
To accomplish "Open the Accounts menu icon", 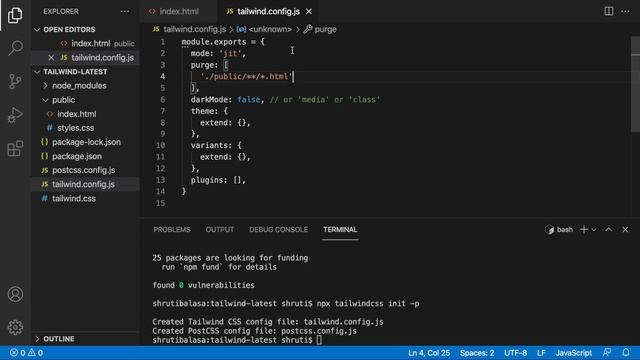I will pos(15,294).
